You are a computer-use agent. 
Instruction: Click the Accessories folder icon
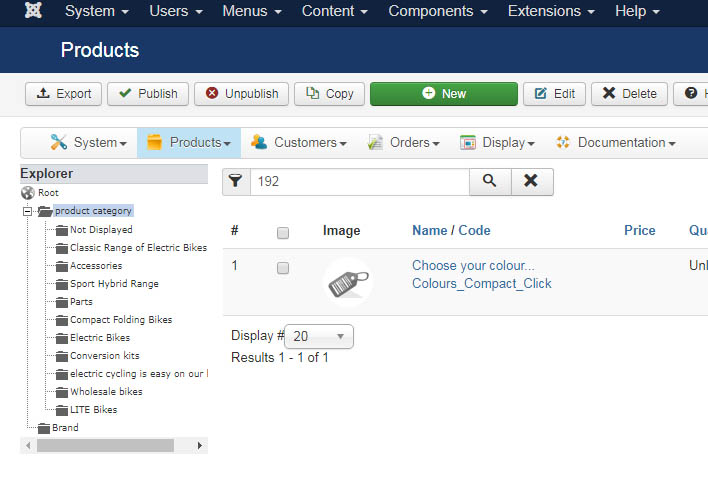click(x=62, y=266)
